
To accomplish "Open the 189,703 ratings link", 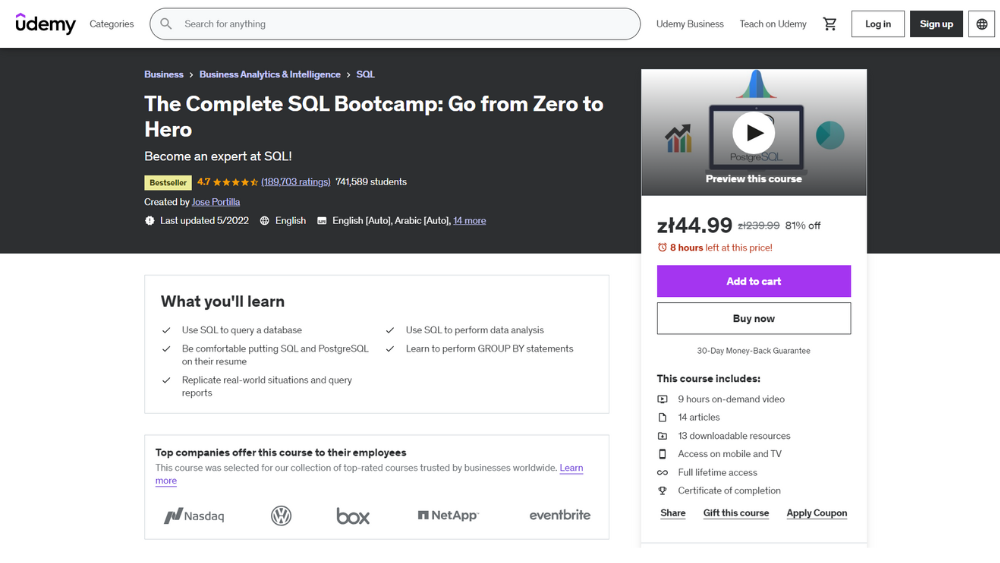I will click(296, 182).
